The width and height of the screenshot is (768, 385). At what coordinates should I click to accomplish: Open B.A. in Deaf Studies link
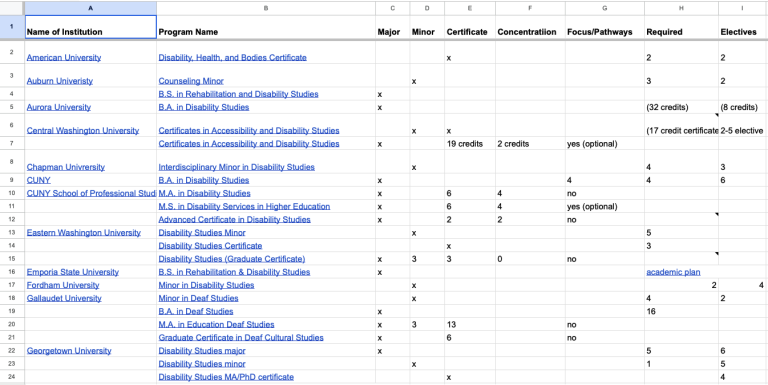click(195, 311)
